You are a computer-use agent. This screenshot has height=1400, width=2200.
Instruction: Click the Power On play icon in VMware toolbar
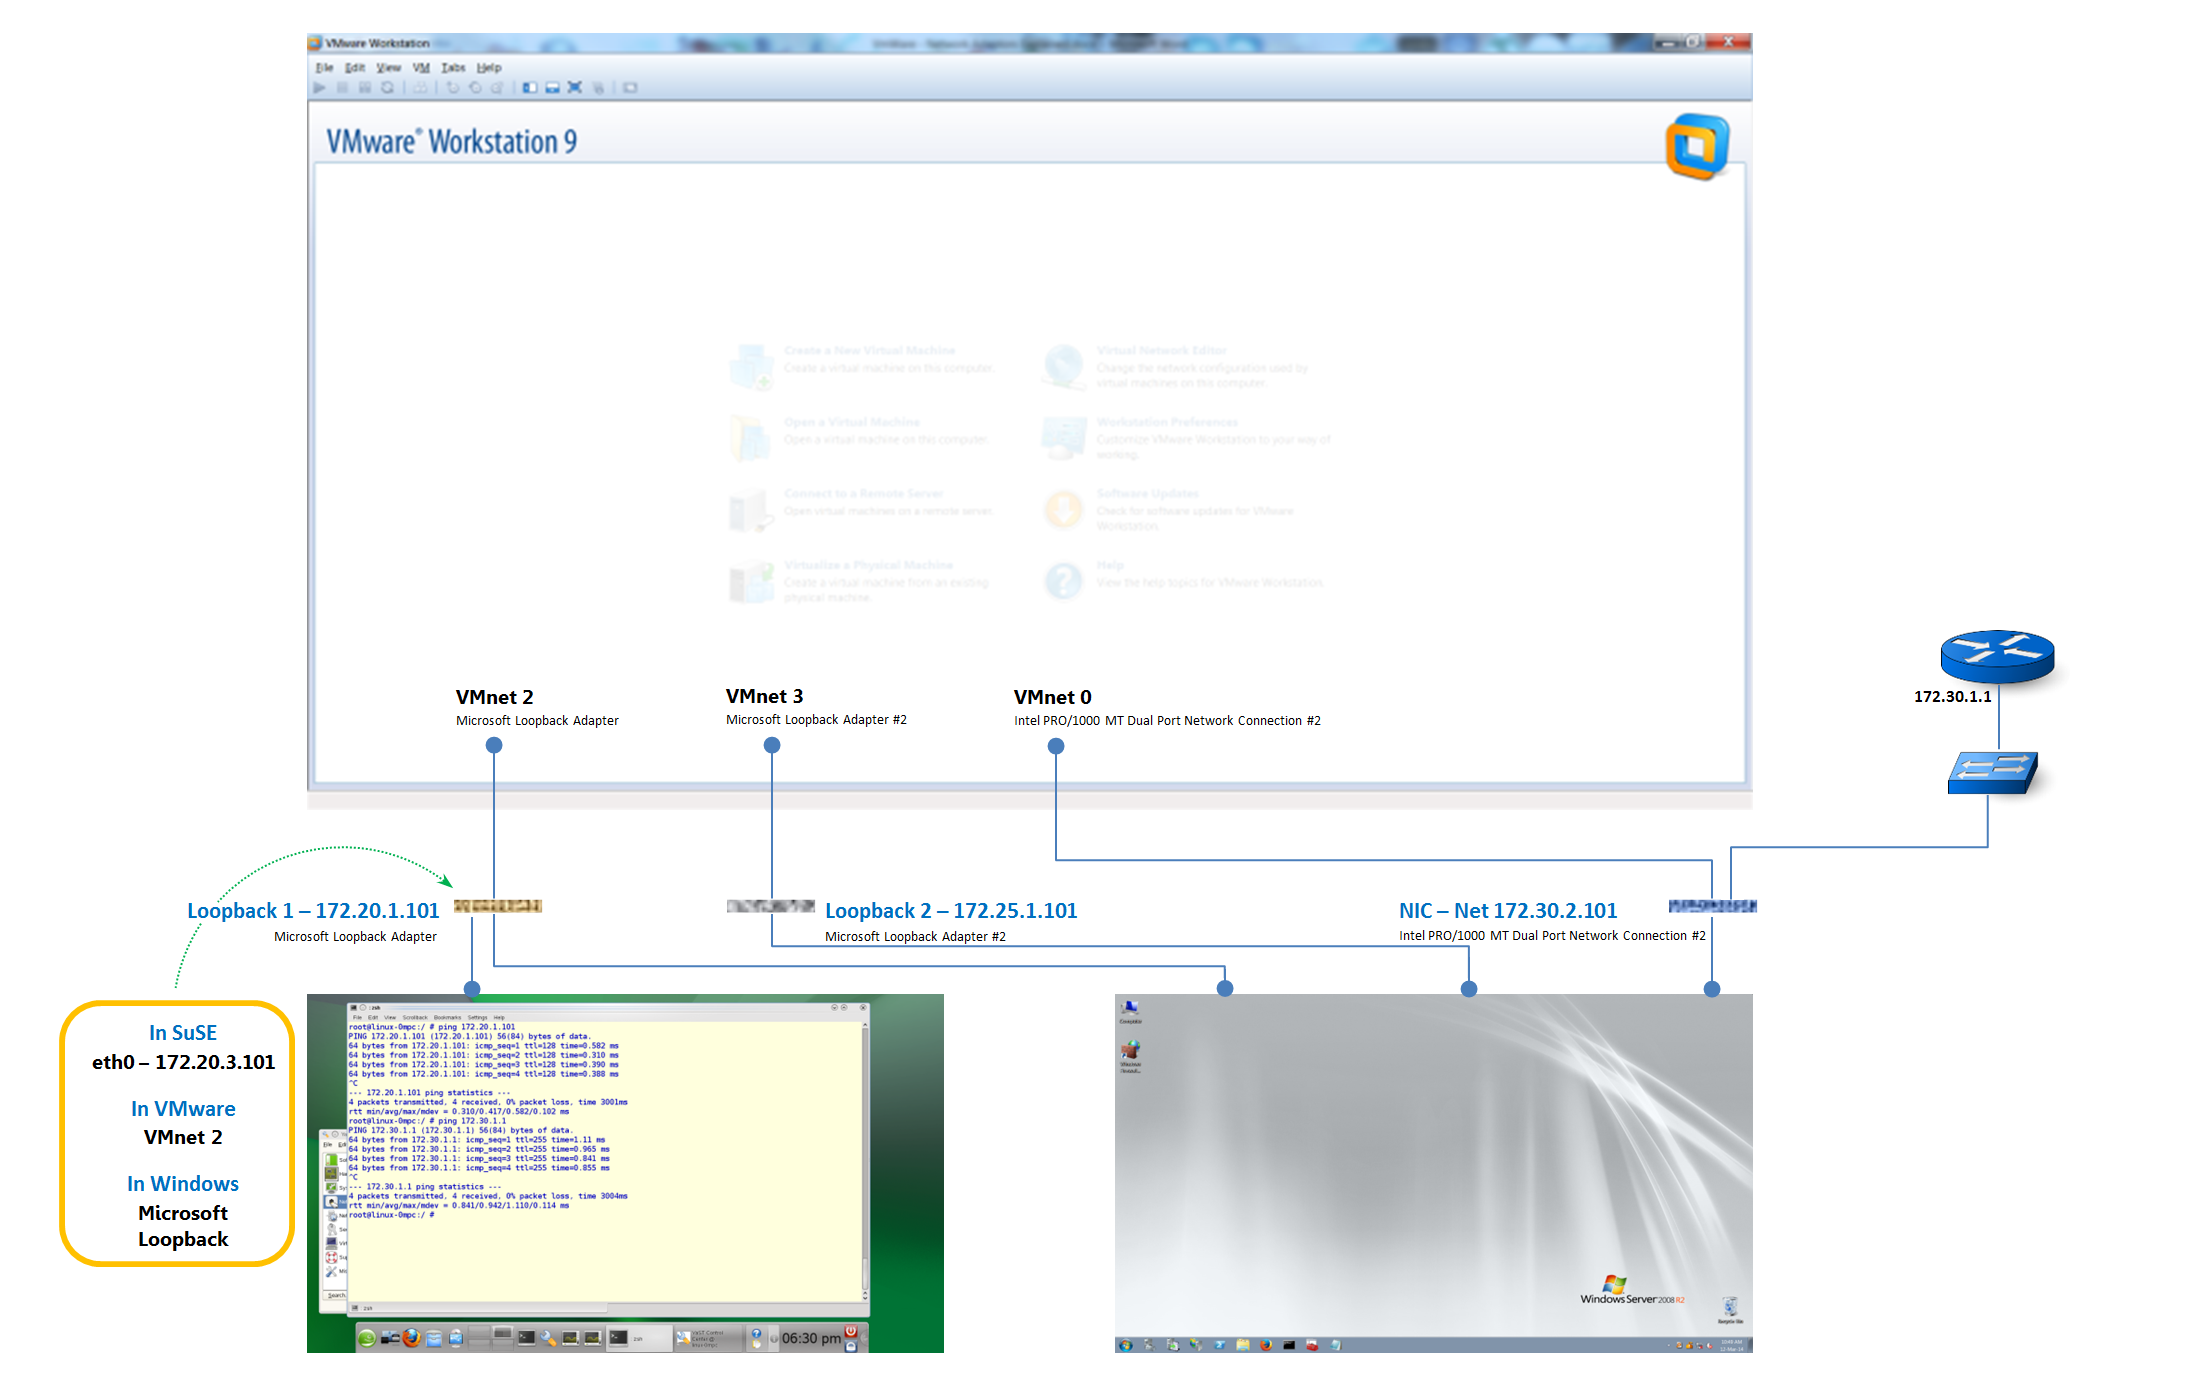319,88
